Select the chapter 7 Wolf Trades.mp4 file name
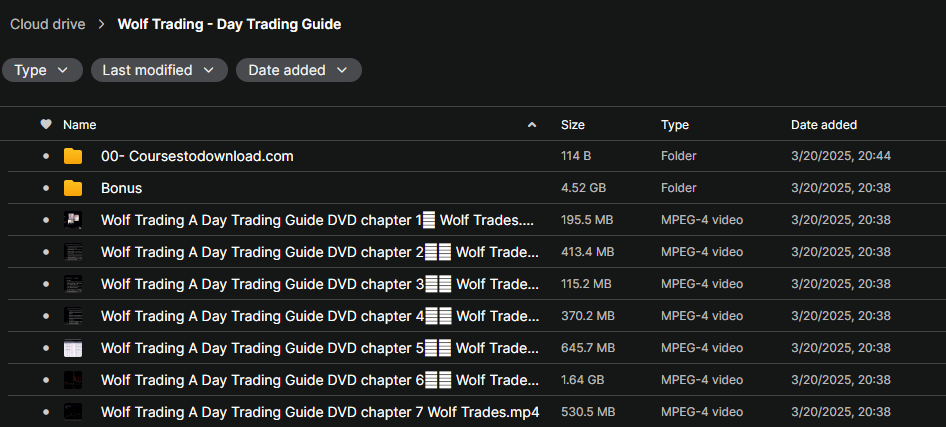 click(x=320, y=412)
